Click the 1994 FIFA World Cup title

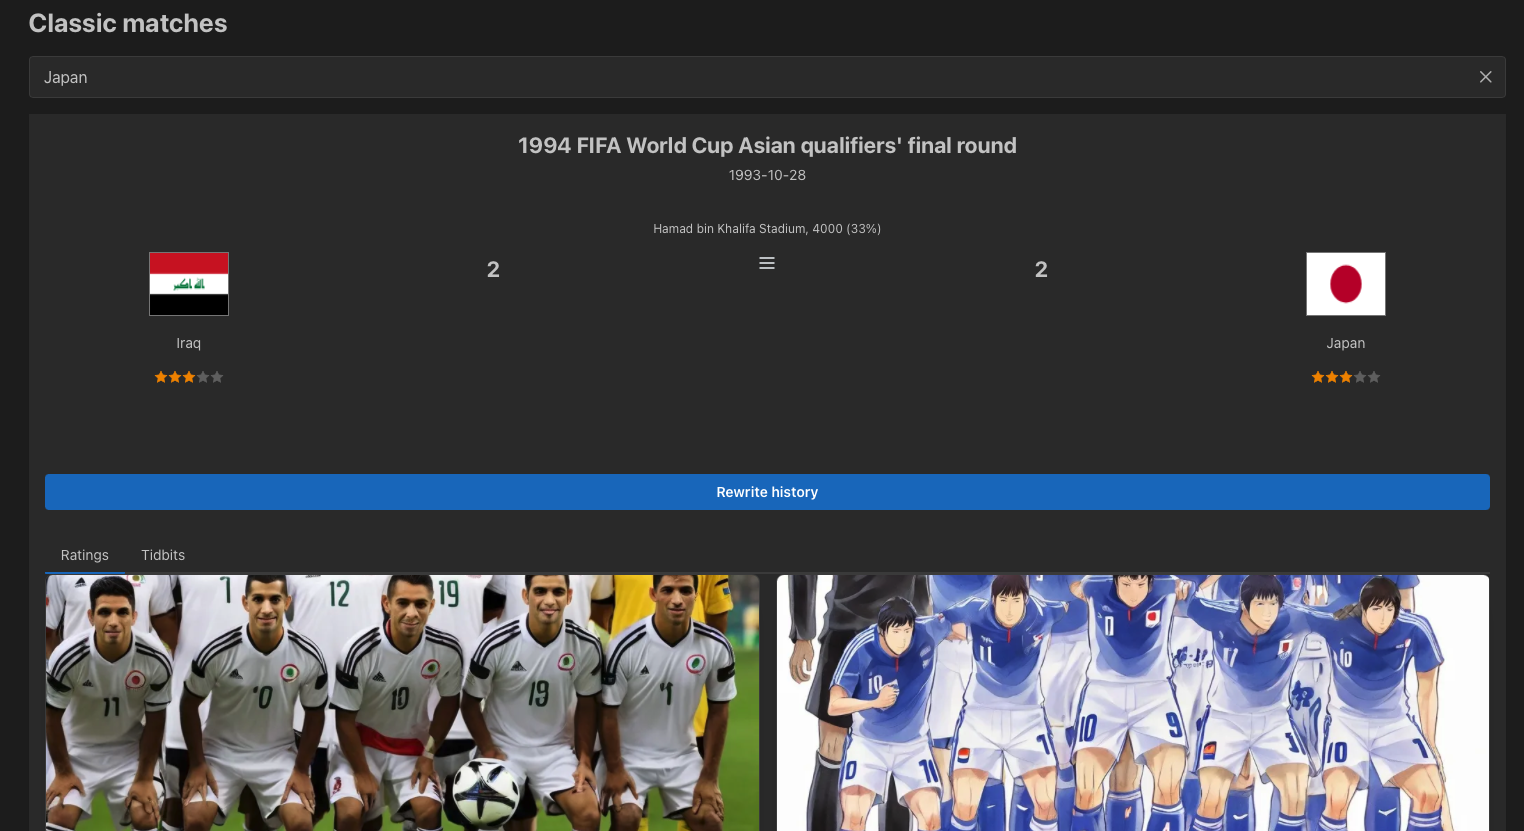click(x=767, y=146)
